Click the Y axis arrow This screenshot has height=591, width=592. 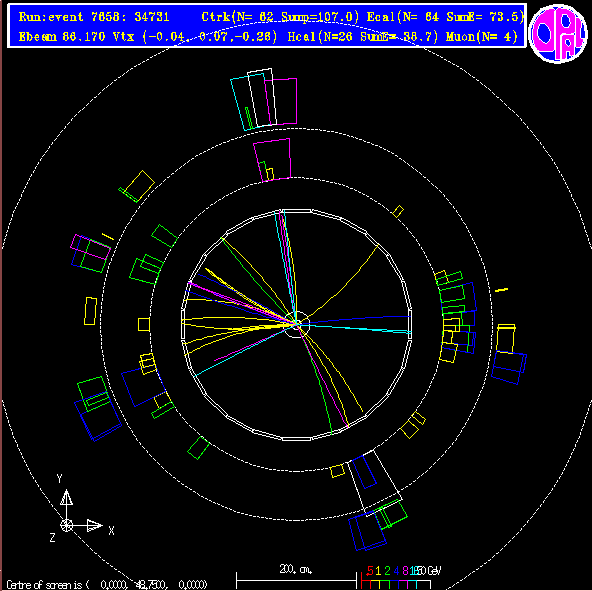click(66, 498)
